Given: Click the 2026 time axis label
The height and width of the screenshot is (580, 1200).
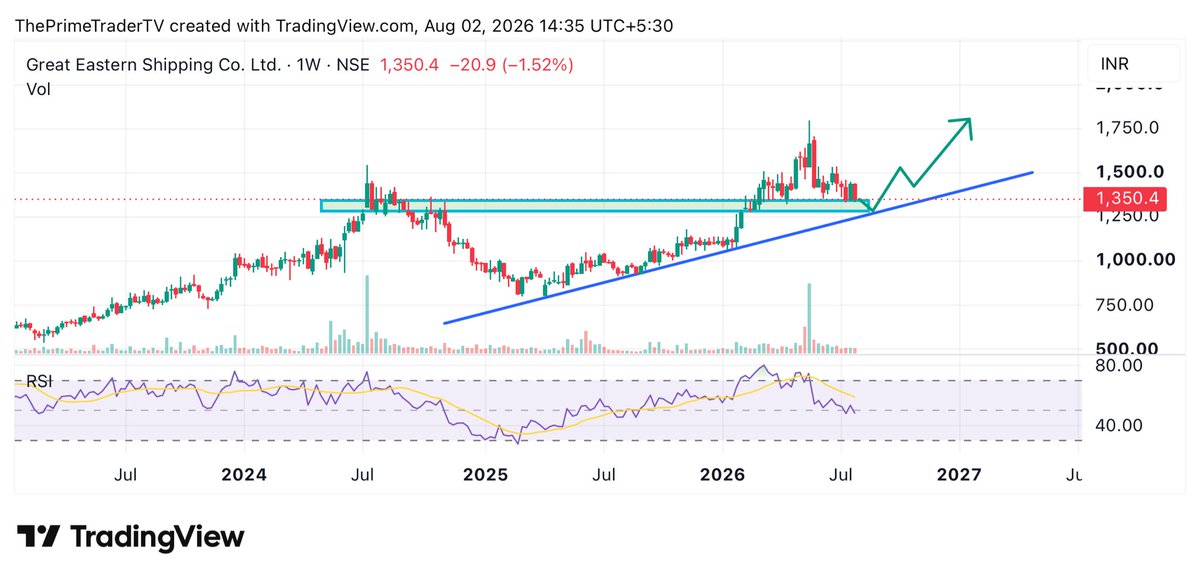Looking at the screenshot, I should coord(723,473).
